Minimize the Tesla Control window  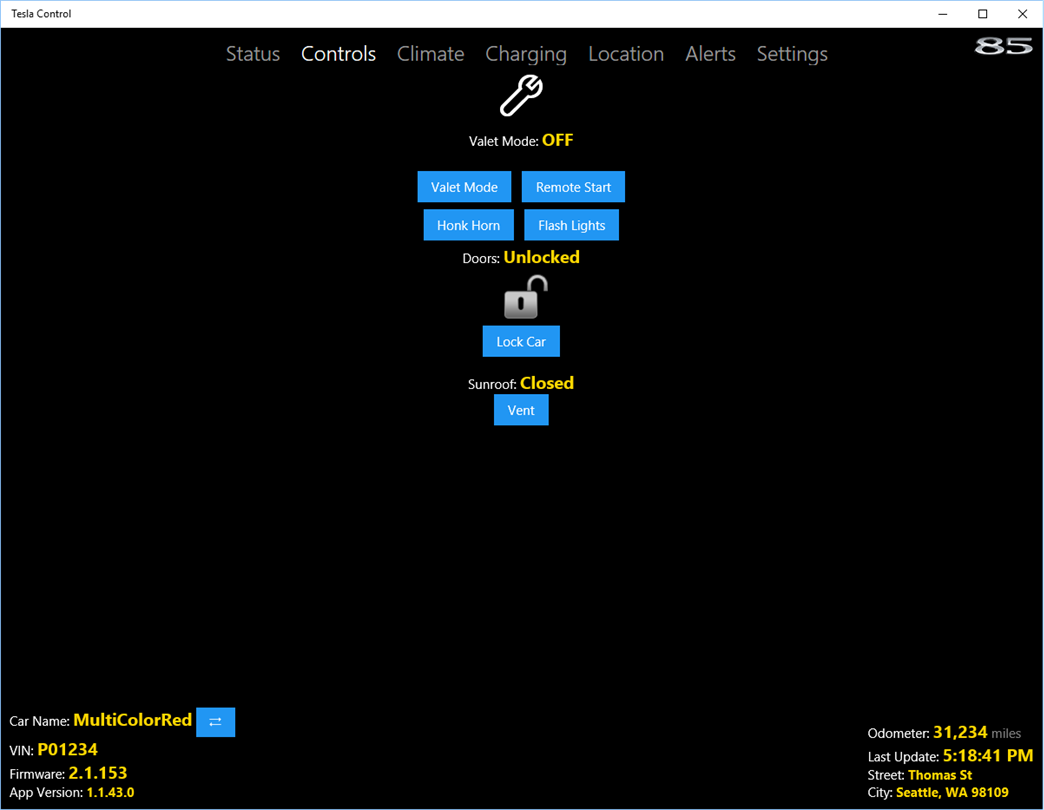pos(943,14)
